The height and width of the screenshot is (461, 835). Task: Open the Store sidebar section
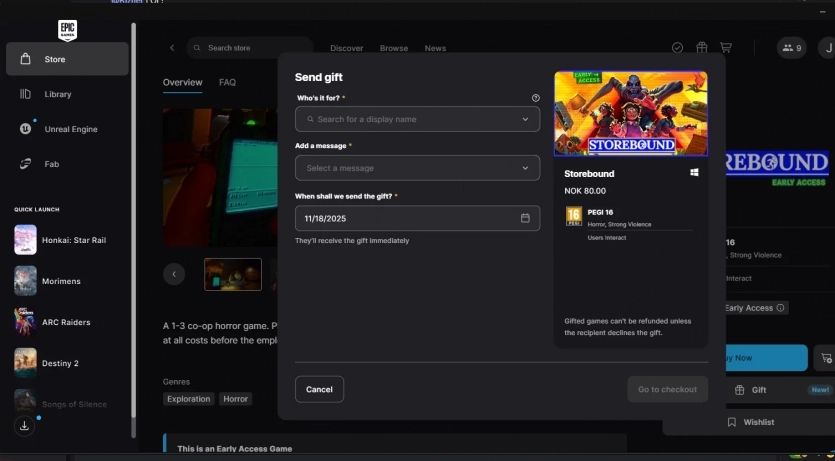(67, 59)
